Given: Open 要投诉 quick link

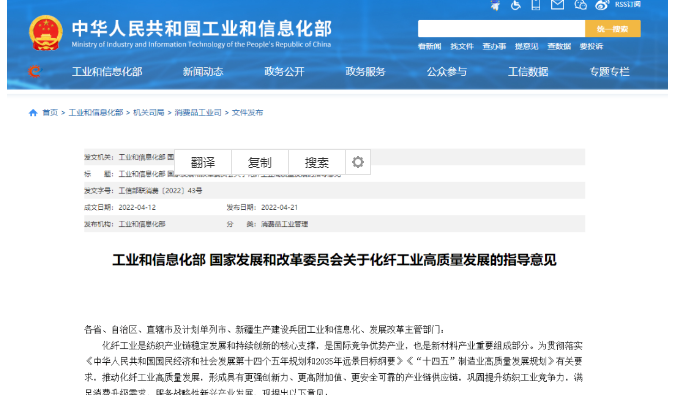Looking at the screenshot, I should point(591,46).
